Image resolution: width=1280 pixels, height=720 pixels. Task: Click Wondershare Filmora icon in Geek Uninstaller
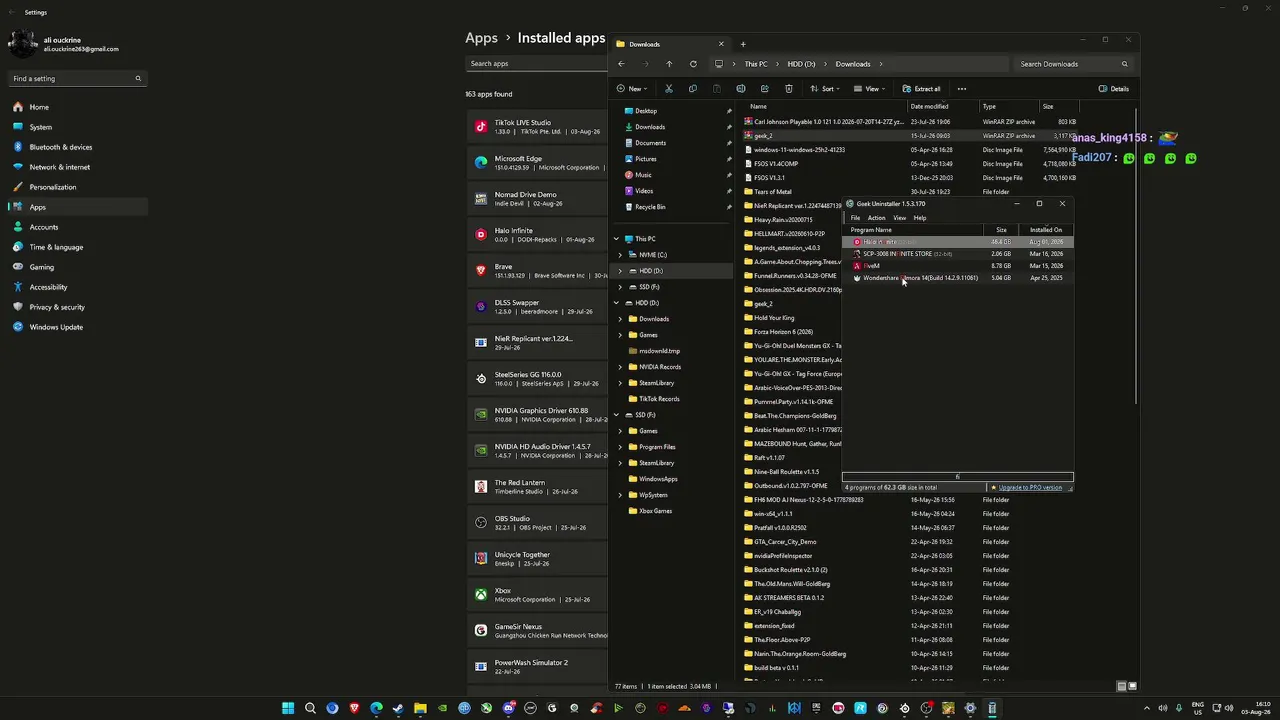click(857, 278)
